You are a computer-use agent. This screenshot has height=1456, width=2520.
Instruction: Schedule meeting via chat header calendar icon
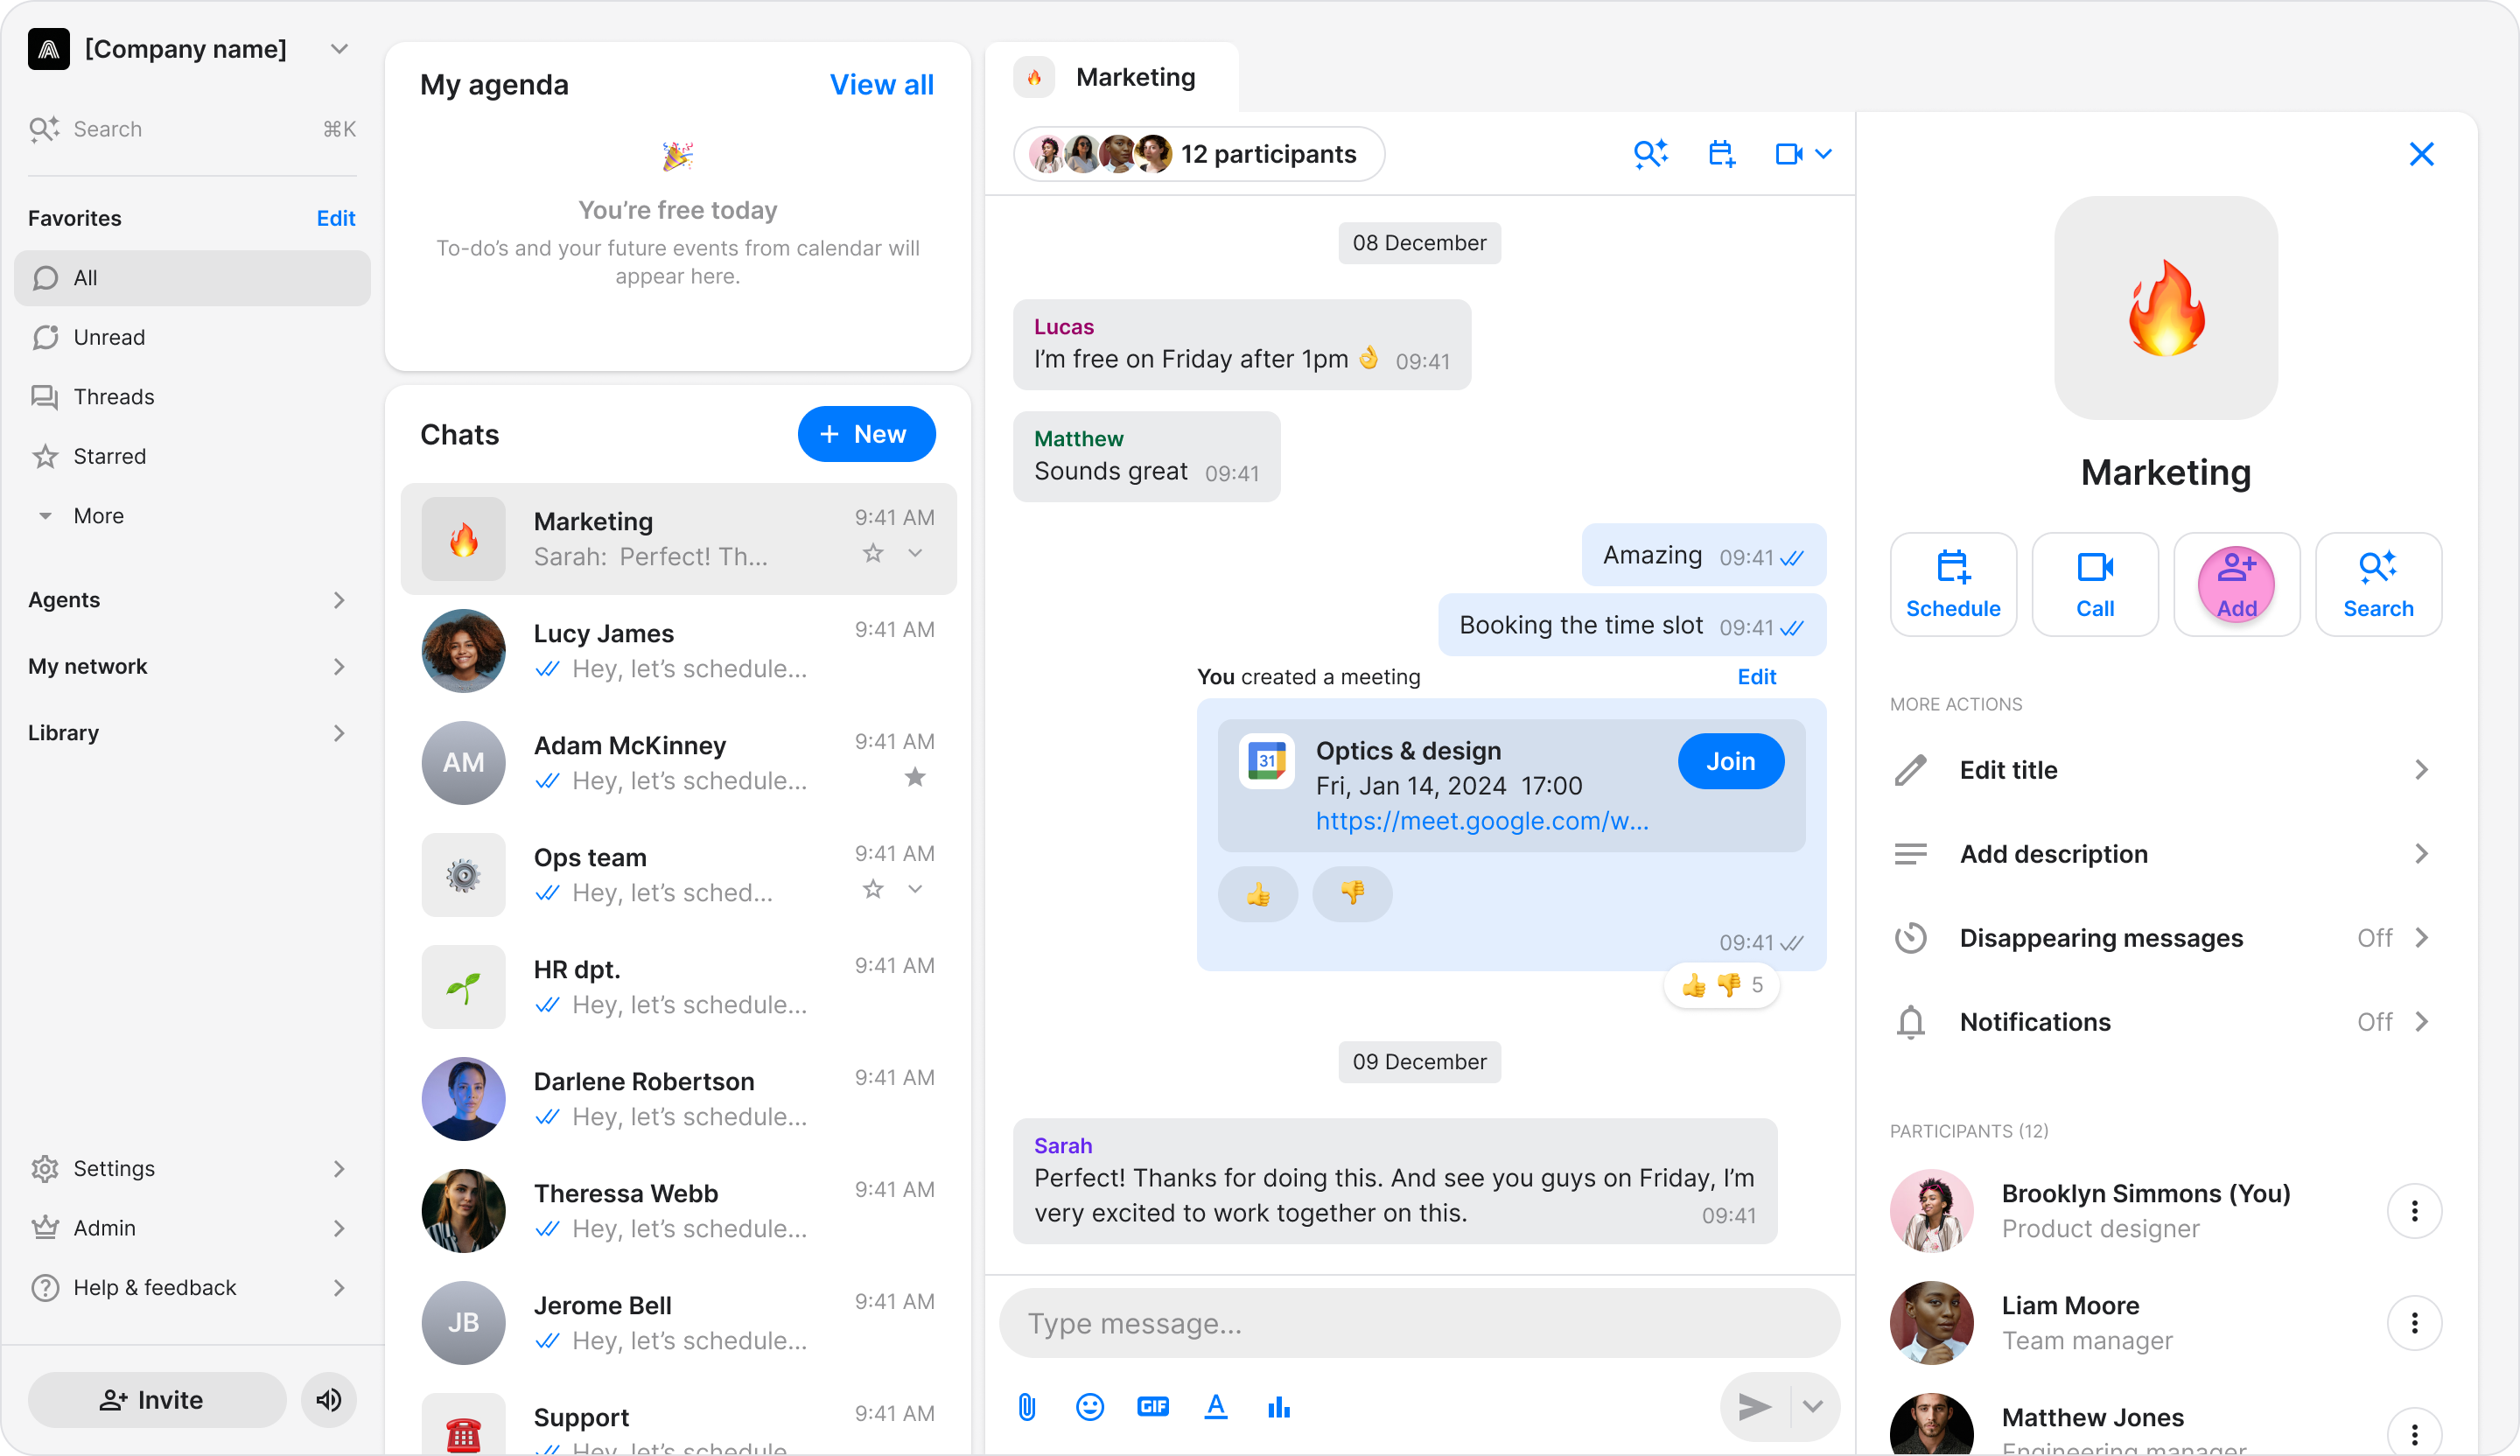click(1721, 154)
